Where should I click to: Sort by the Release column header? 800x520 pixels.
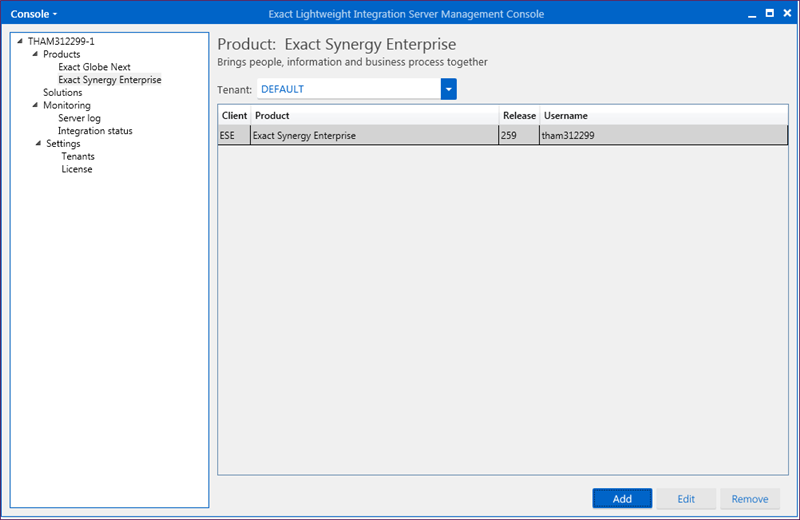(x=519, y=115)
